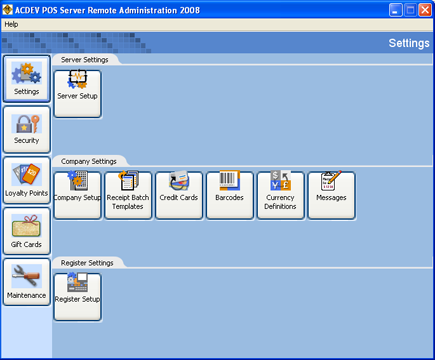Select the Settings sidebar category
435x360 pixels.
click(x=27, y=79)
